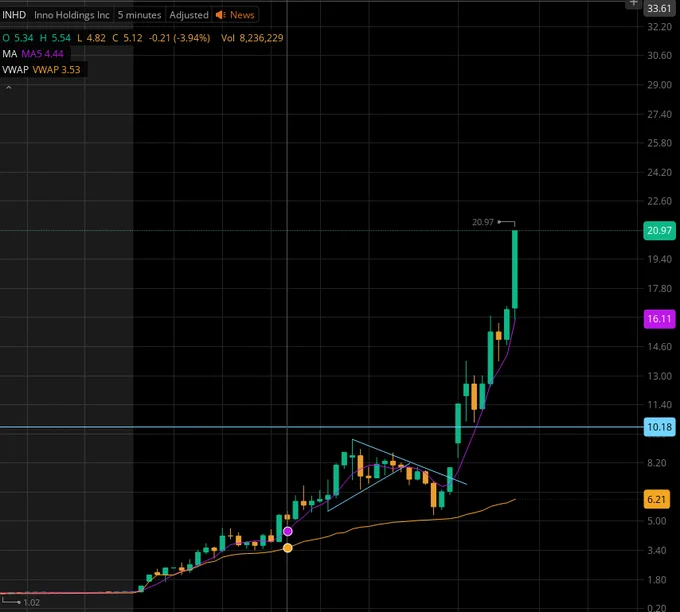Click the orange VWAP marker on the crosshair
Viewport: 680px width, 612px height.
pyautogui.click(x=287, y=548)
